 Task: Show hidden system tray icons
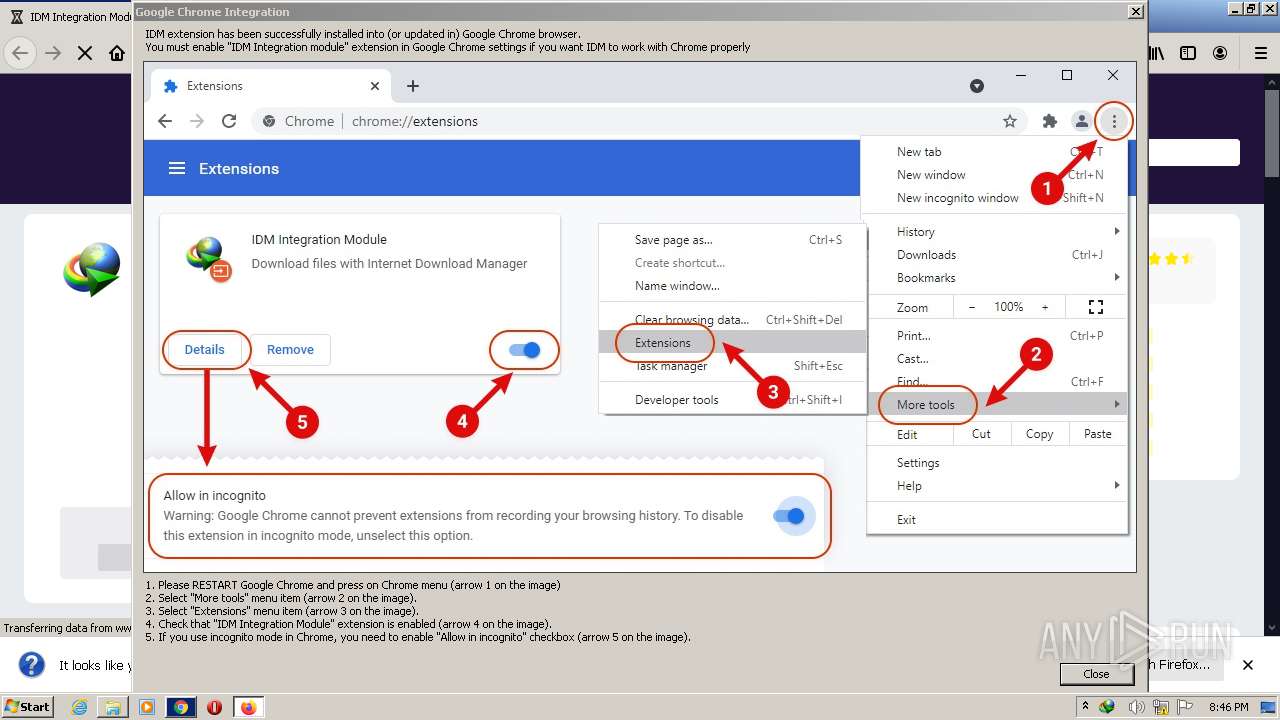tap(1085, 707)
